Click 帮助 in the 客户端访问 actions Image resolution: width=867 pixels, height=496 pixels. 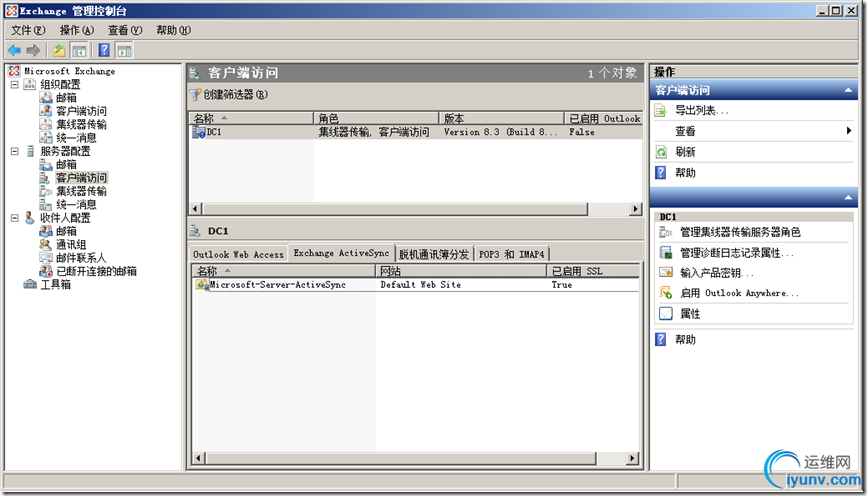(685, 173)
